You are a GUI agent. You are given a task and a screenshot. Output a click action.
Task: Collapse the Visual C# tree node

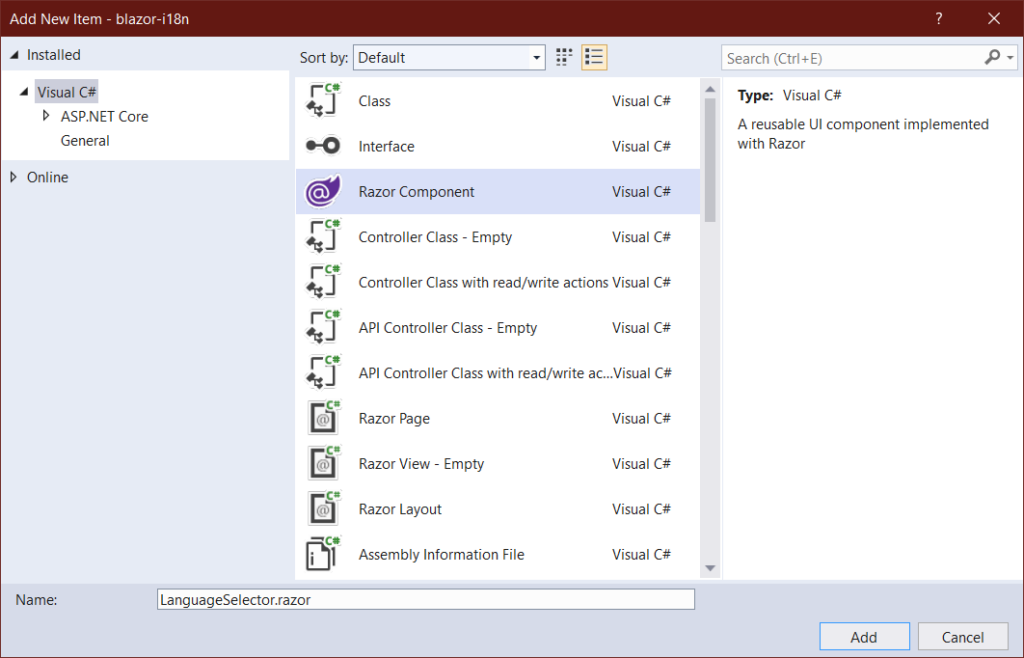(x=24, y=92)
